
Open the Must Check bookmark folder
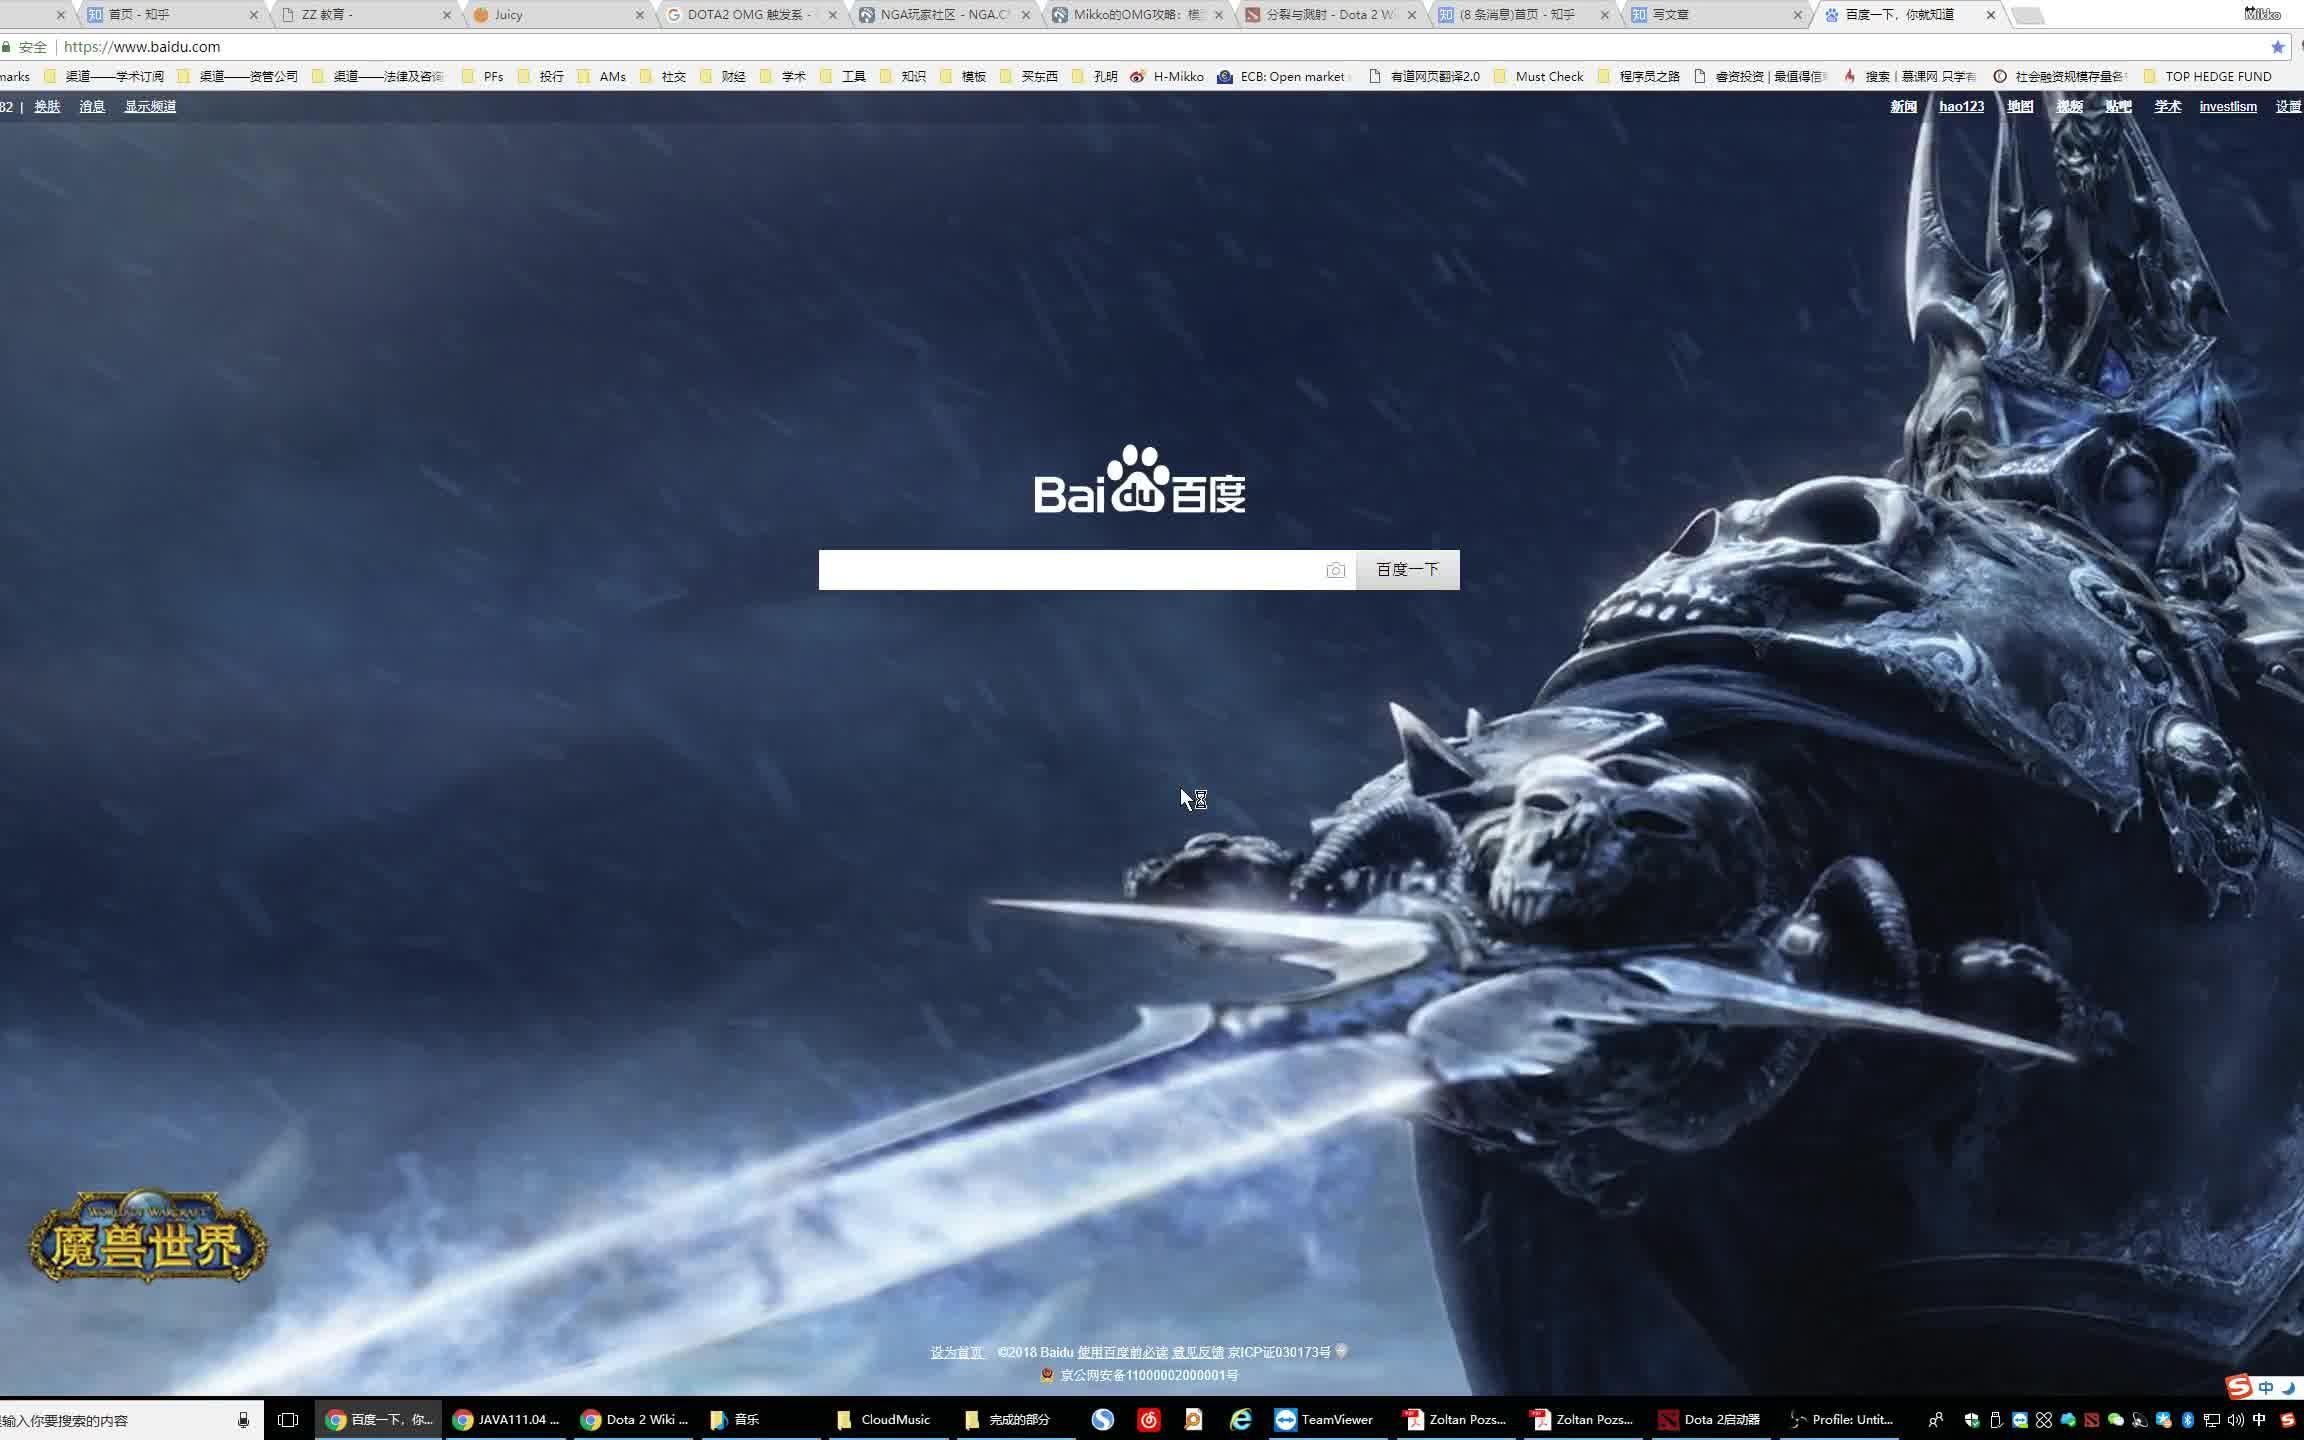(x=1538, y=76)
